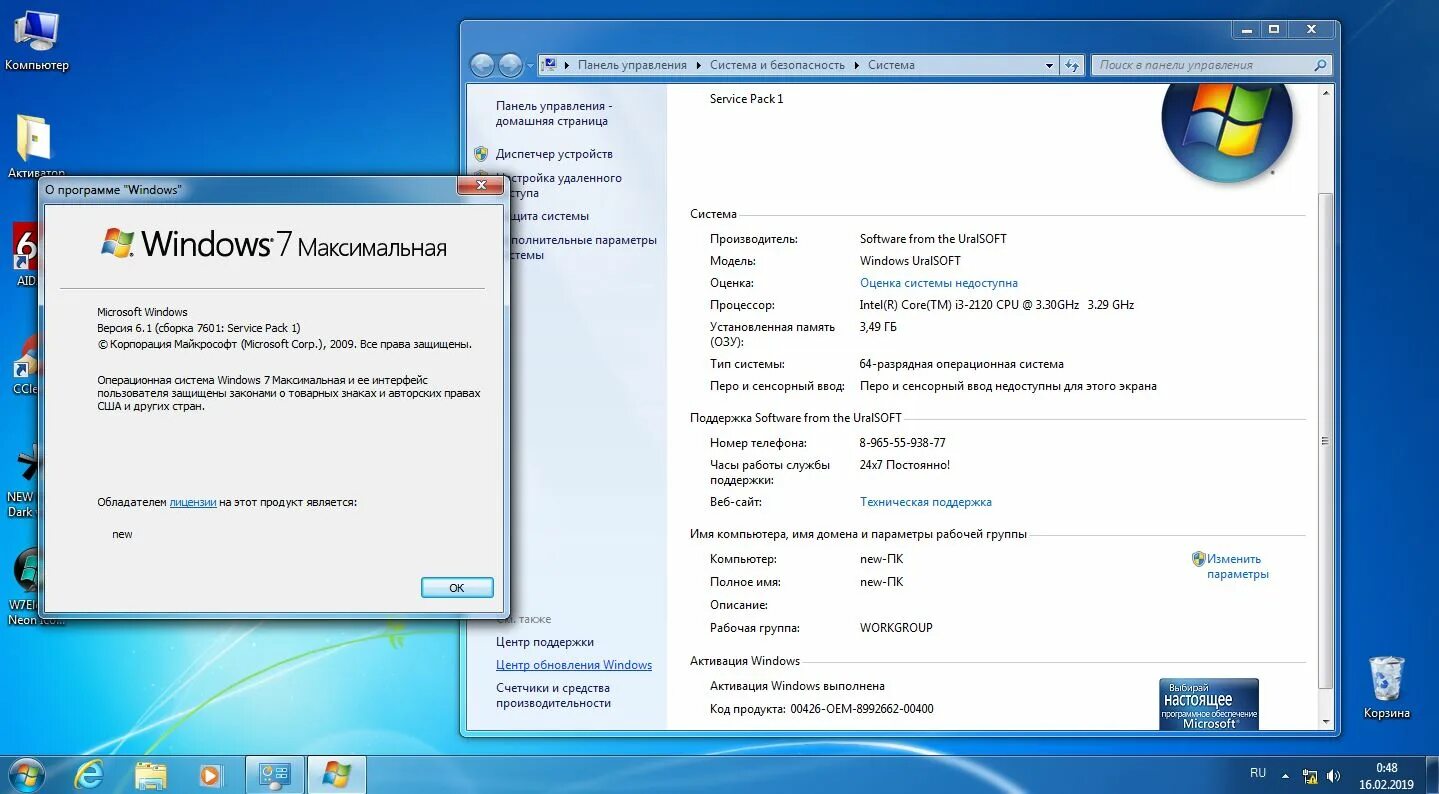Expand the arrow after Система и безопасность breadcrumb

tap(856, 65)
